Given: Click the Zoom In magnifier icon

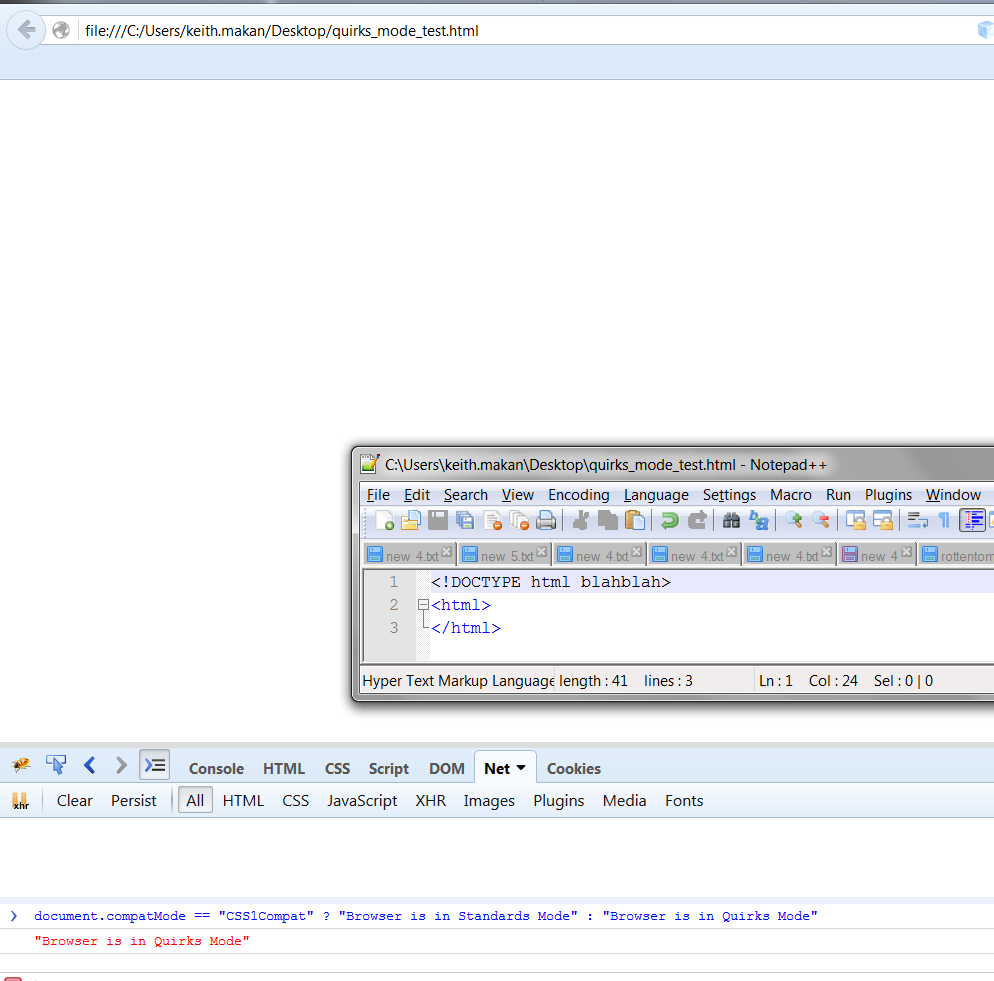Looking at the screenshot, I should point(794,521).
